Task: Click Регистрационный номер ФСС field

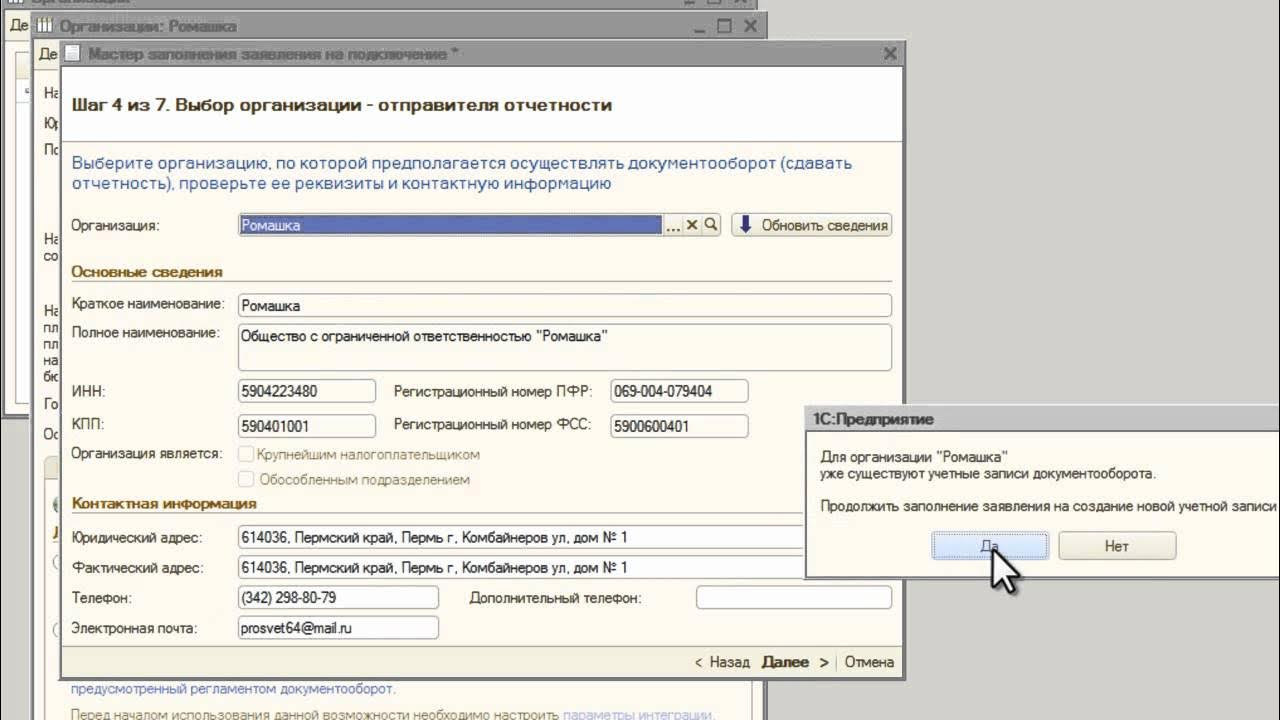Action: [x=679, y=426]
